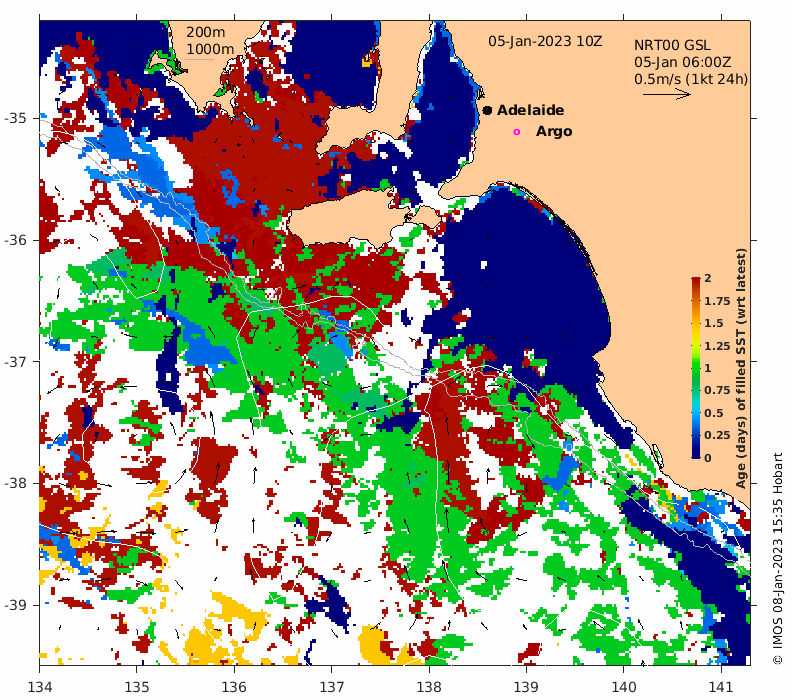
Task: Click the longitude axis label 135
Action: point(137,687)
